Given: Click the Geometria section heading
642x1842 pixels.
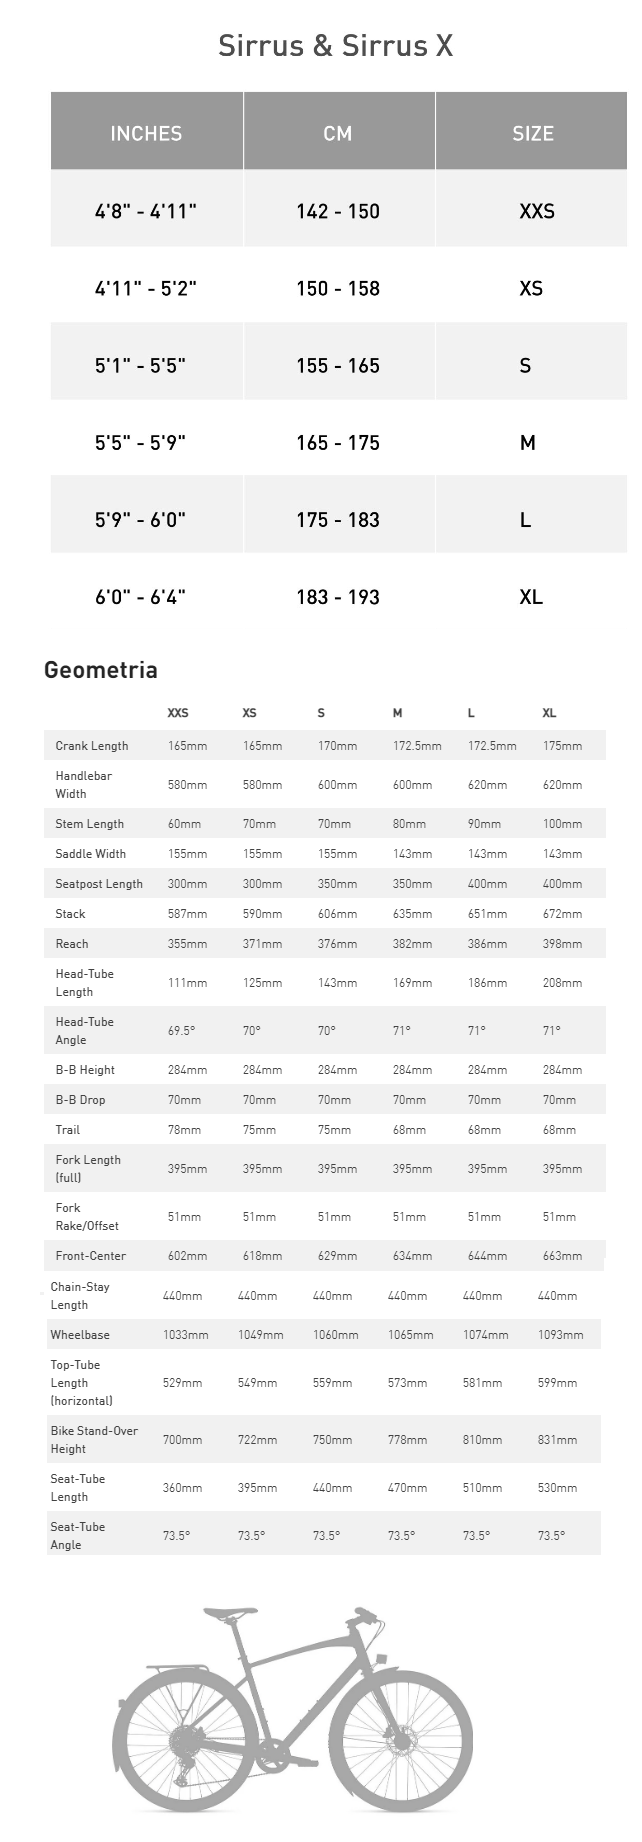Looking at the screenshot, I should click(x=100, y=670).
